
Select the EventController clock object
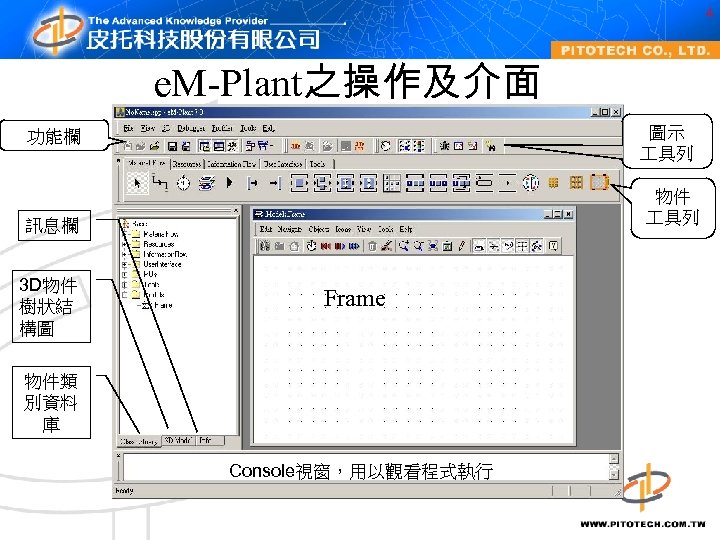(183, 183)
